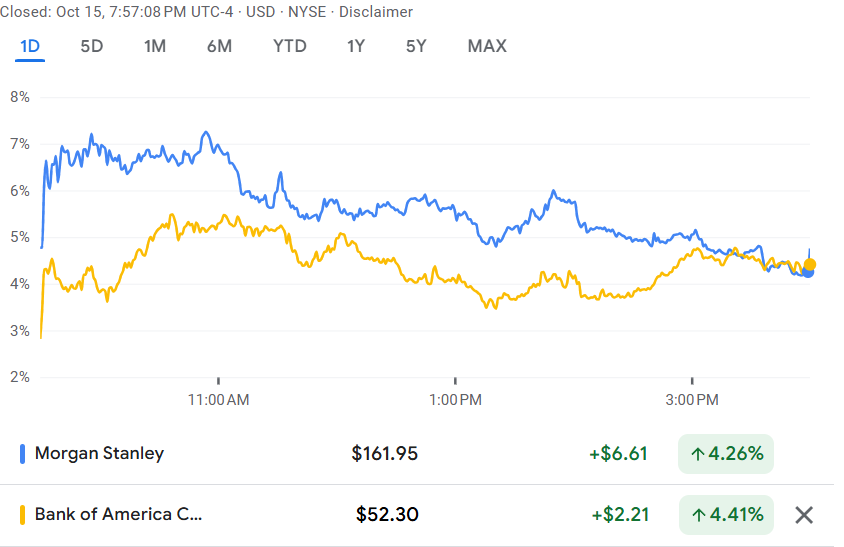Remove Bank of America comparison with X
Screen dimensions: 844x547
click(x=803, y=515)
